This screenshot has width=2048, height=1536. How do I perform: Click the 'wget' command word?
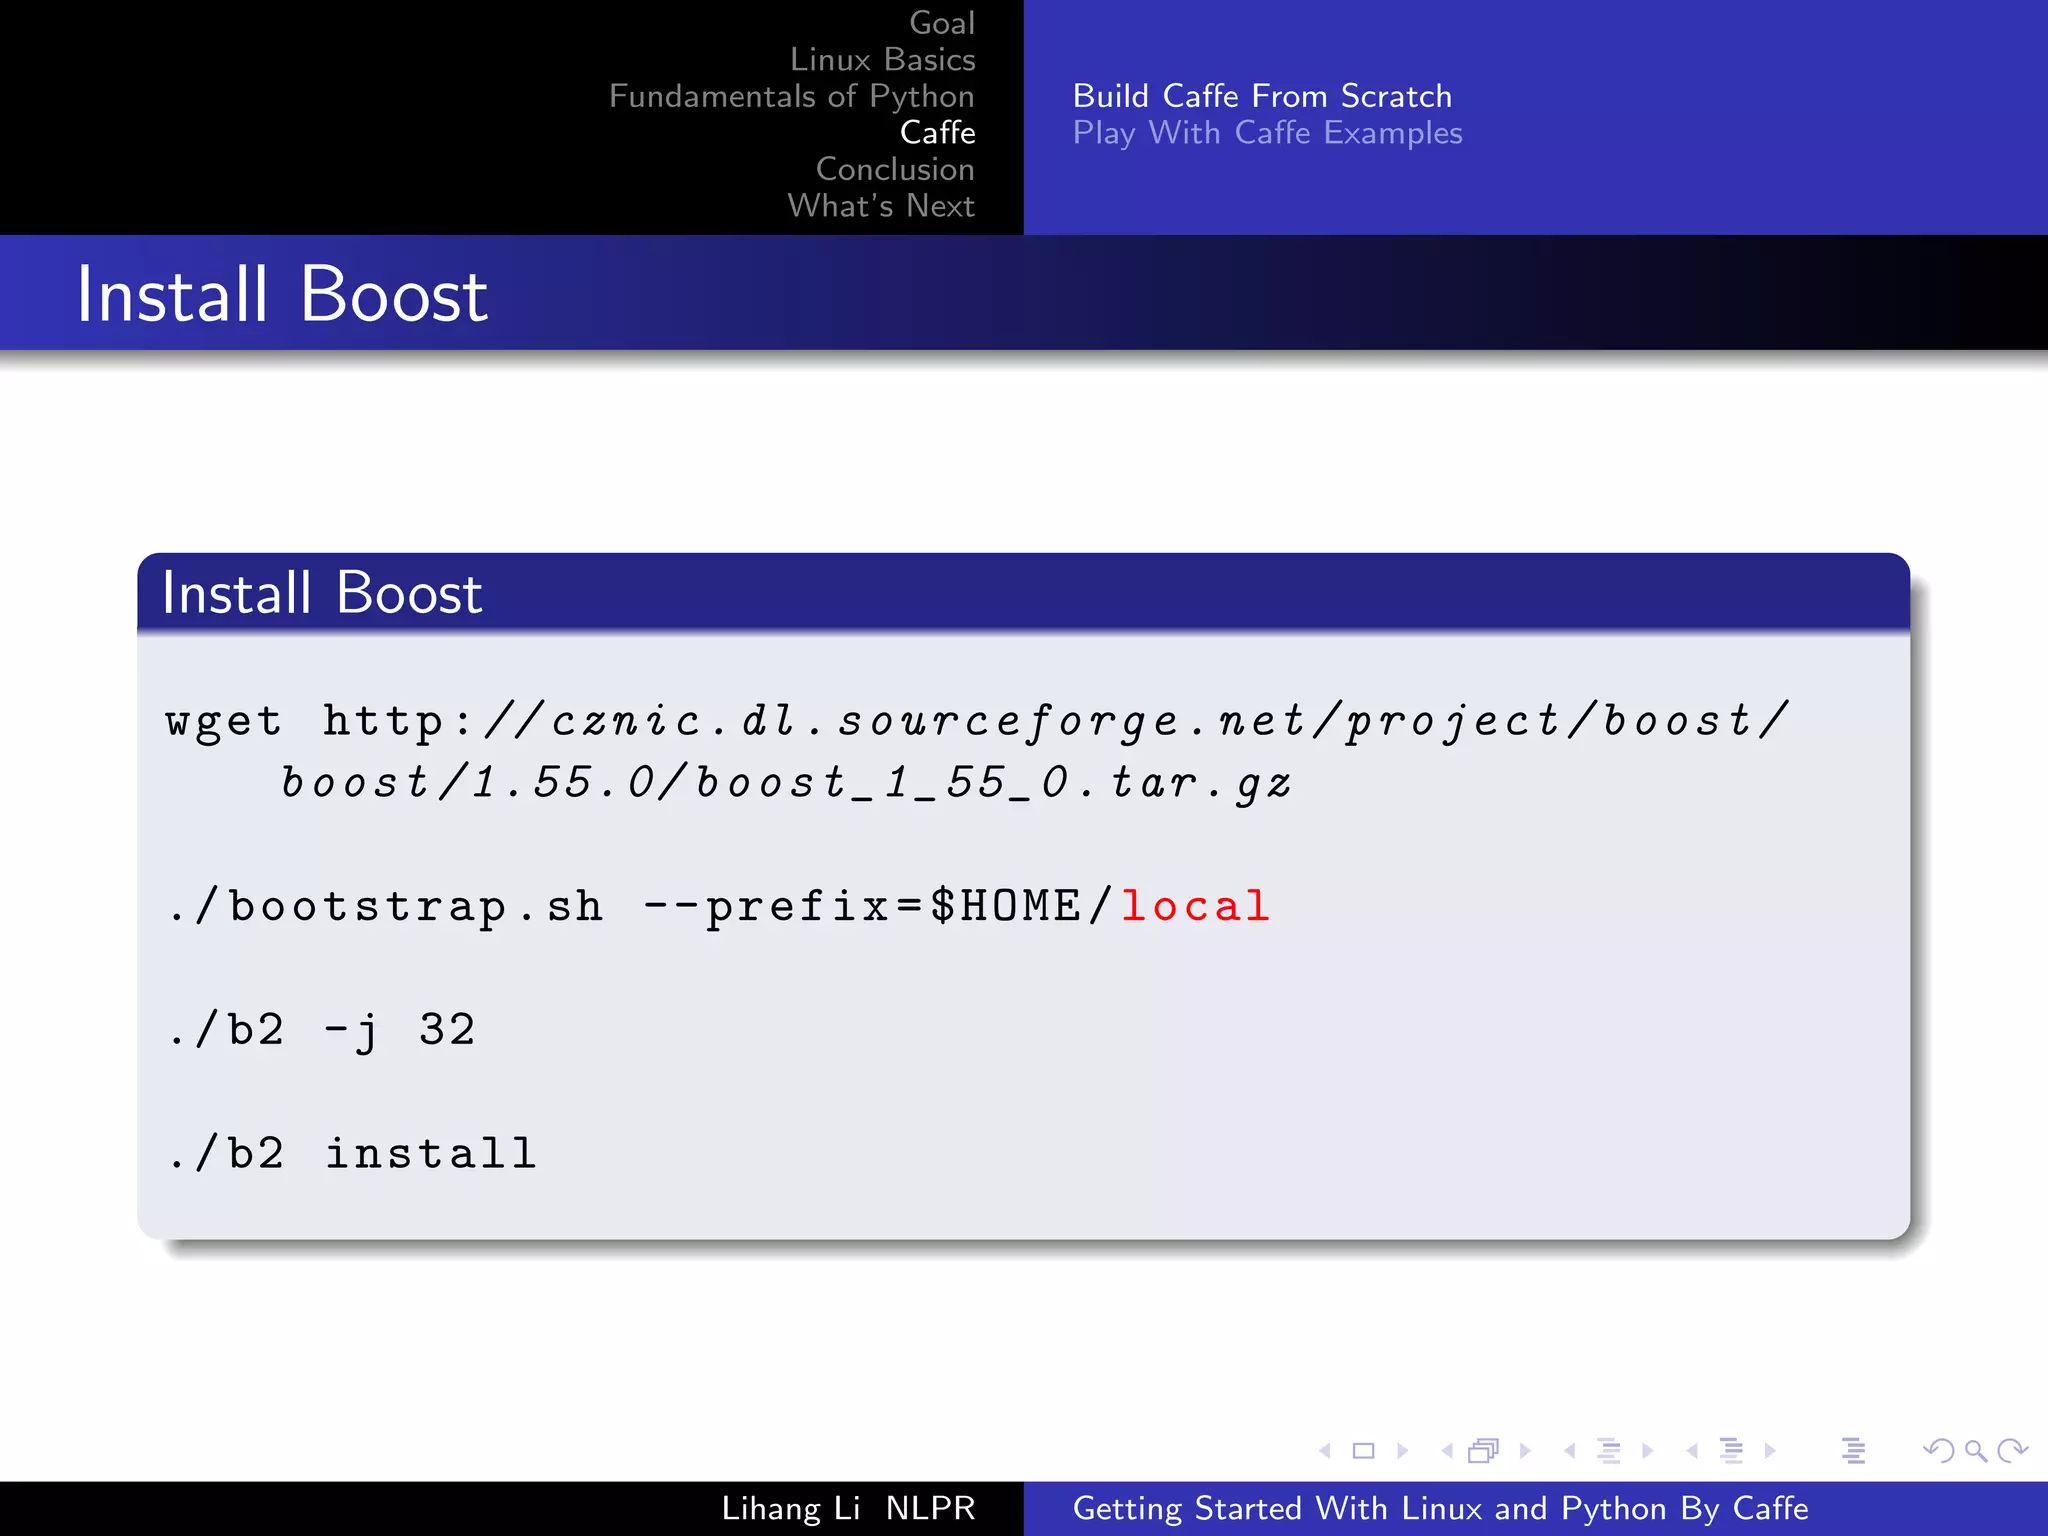pyautogui.click(x=224, y=722)
